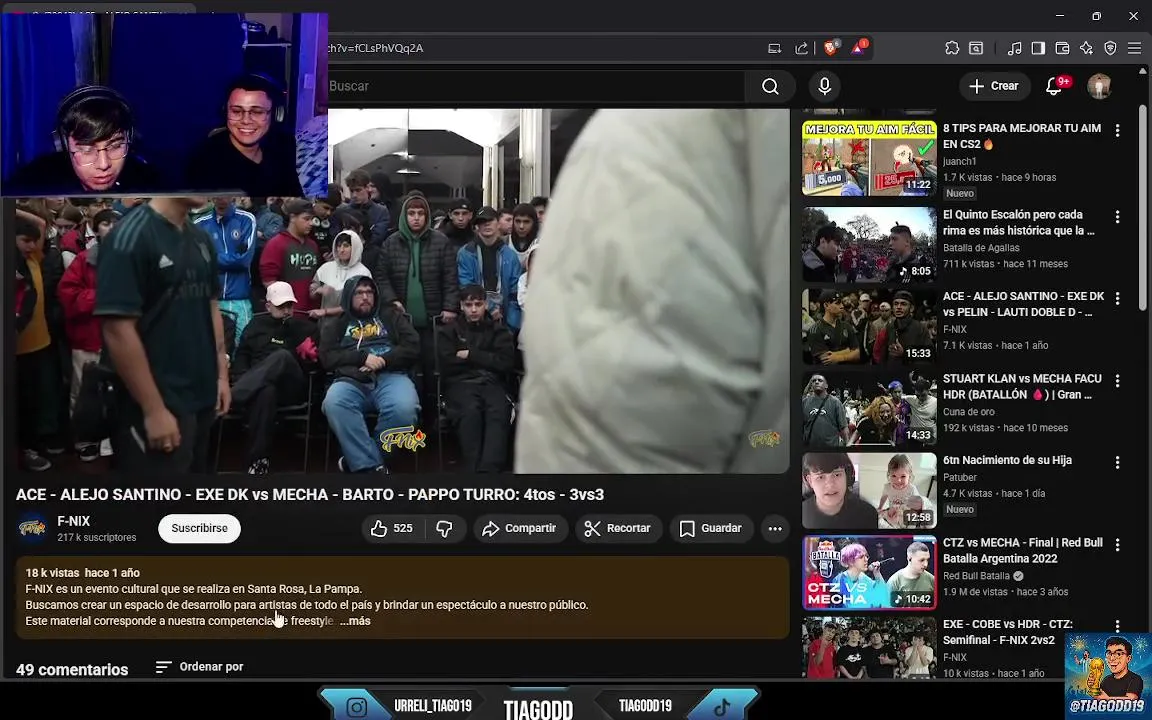Click the video title ACE - ALEJO SANTINO text
This screenshot has height=720, width=1152.
tap(309, 494)
